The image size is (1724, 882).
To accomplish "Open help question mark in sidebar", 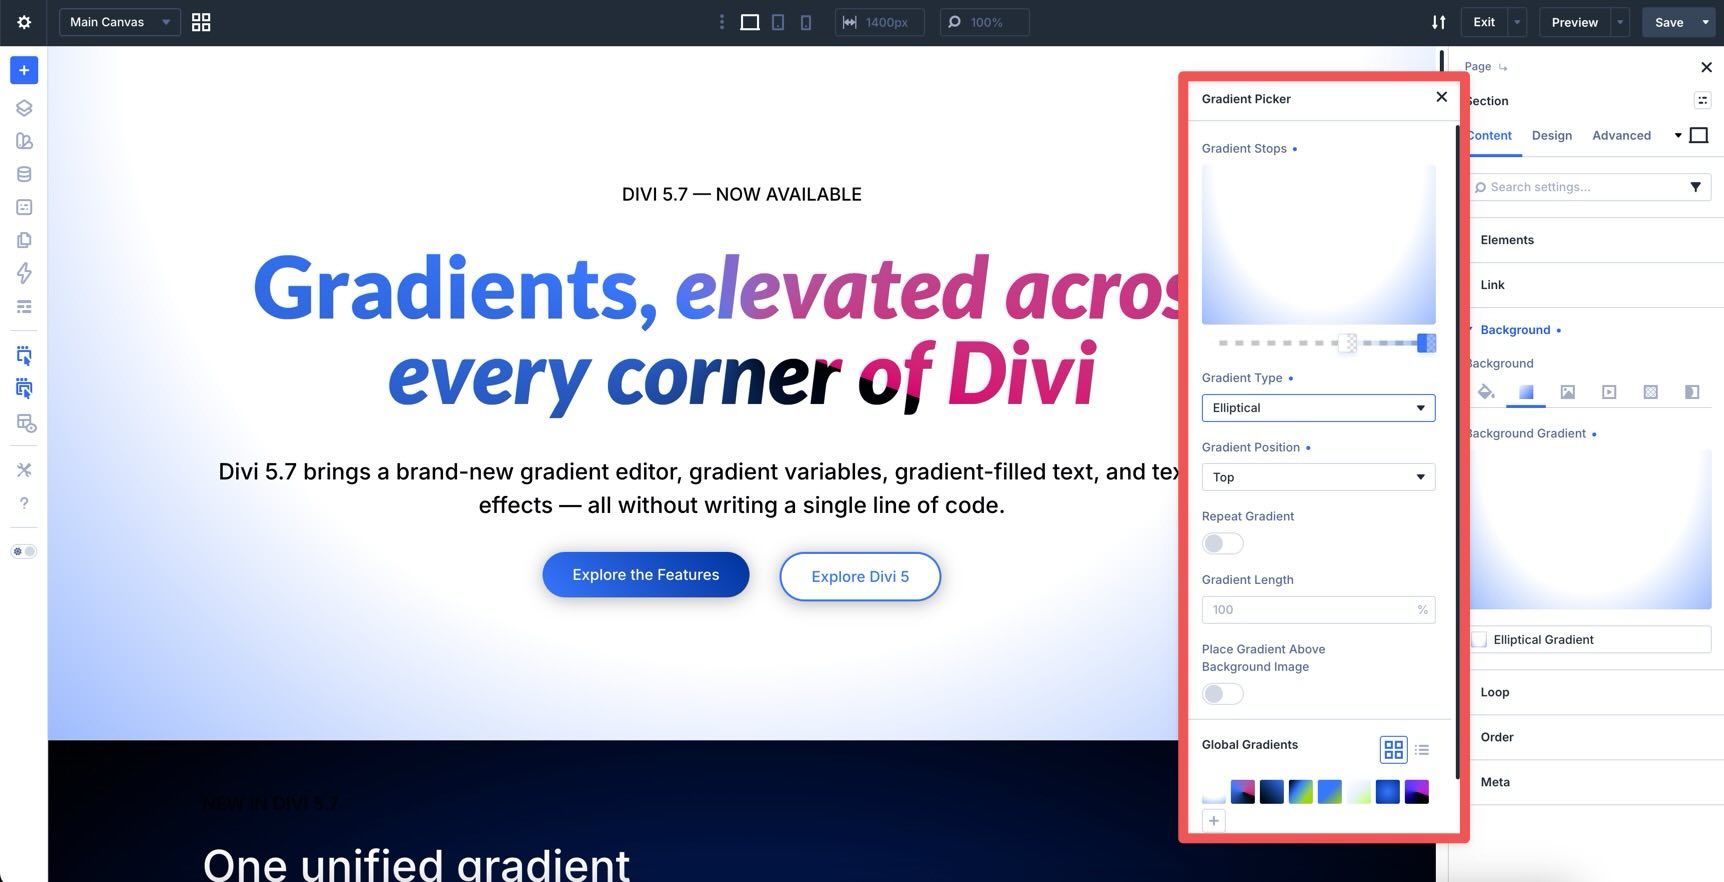I will pyautogui.click(x=24, y=503).
